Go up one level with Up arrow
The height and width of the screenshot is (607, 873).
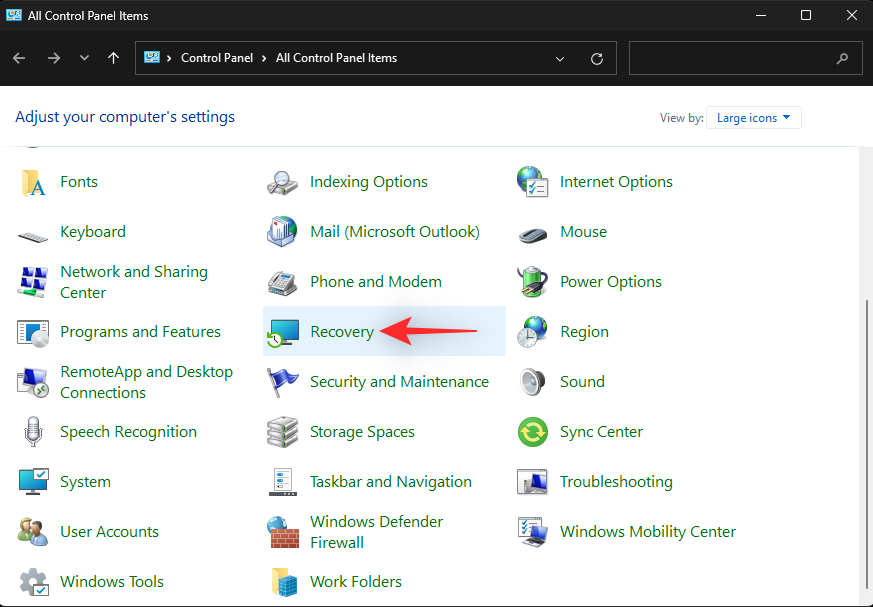[x=114, y=58]
